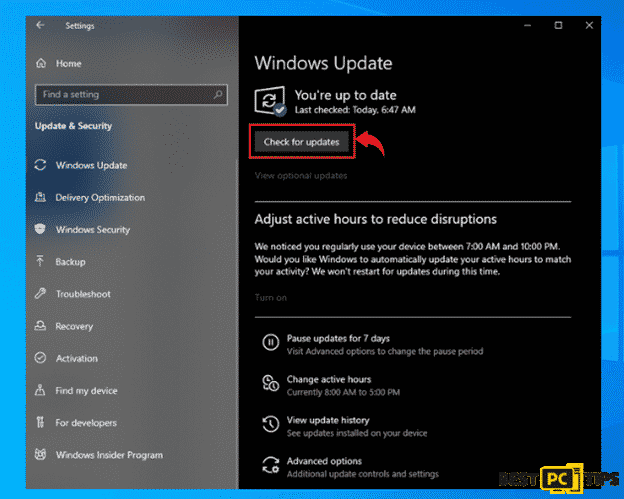Click the Home icon in sidebar
The image size is (624, 499).
41,63
